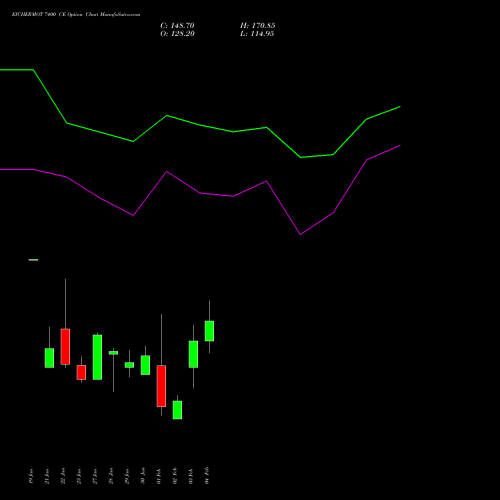
Task: Click the small green candlestick above 29 Jan
Action: (129, 365)
